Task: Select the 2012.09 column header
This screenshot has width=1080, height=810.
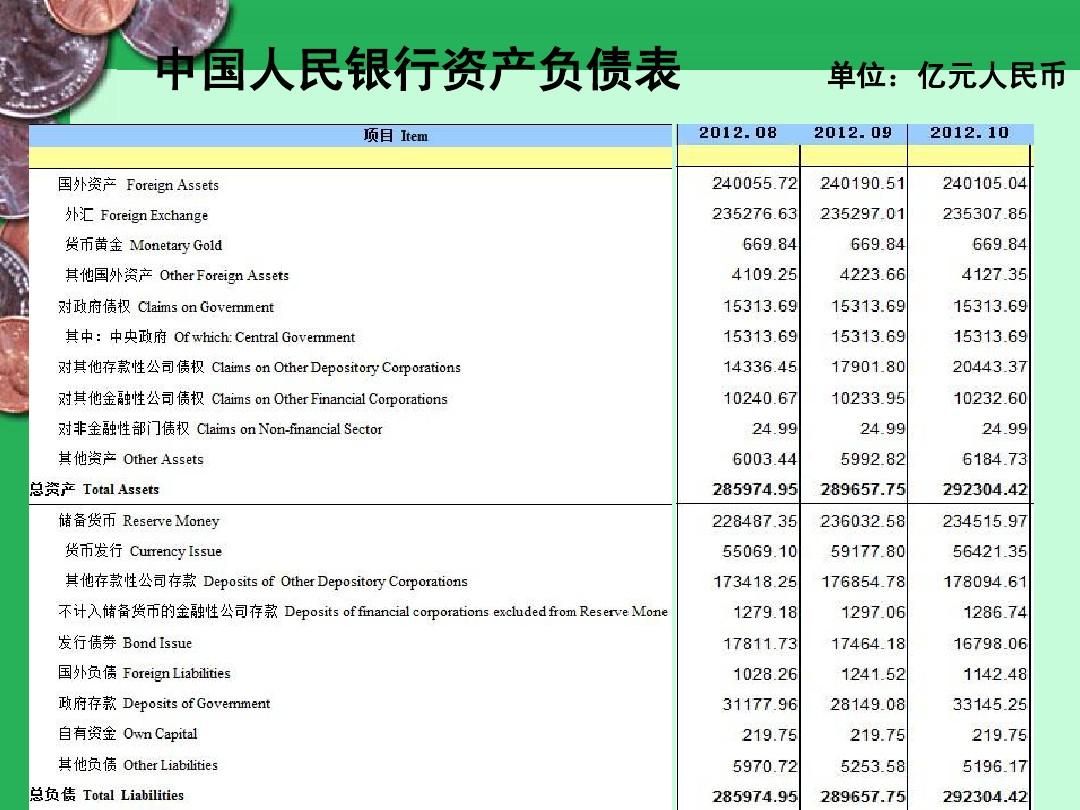Action: pyautogui.click(x=853, y=132)
